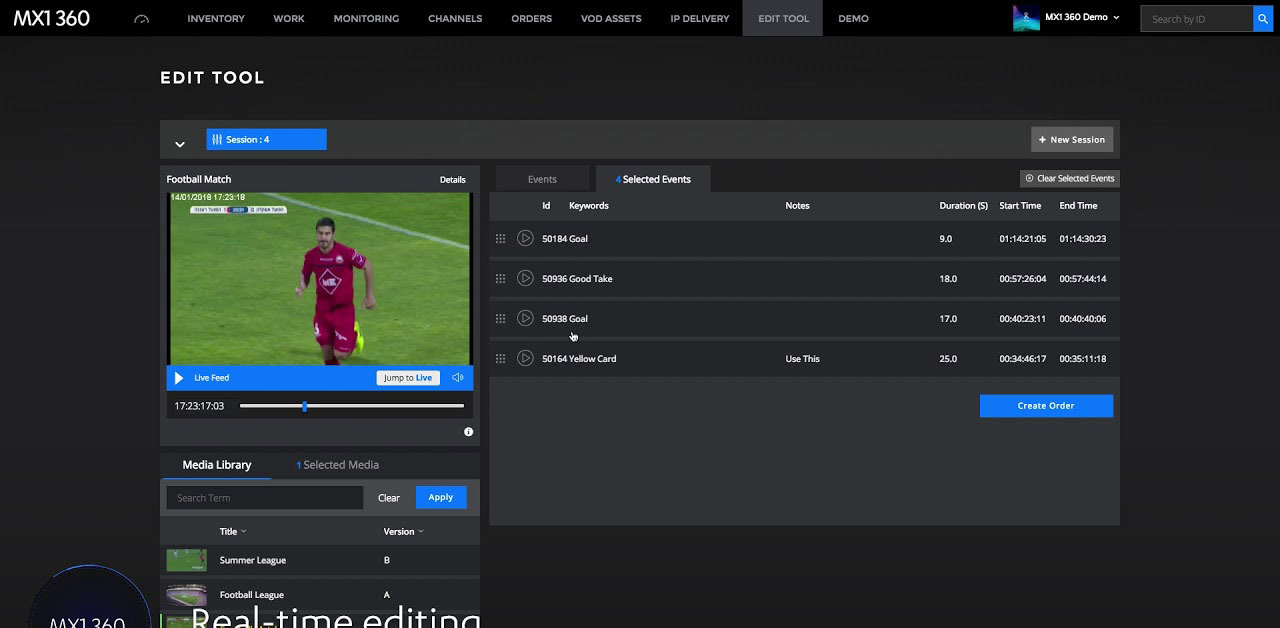This screenshot has width=1280, height=628.
Task: Click Clear Selected Events
Action: pos(1070,178)
